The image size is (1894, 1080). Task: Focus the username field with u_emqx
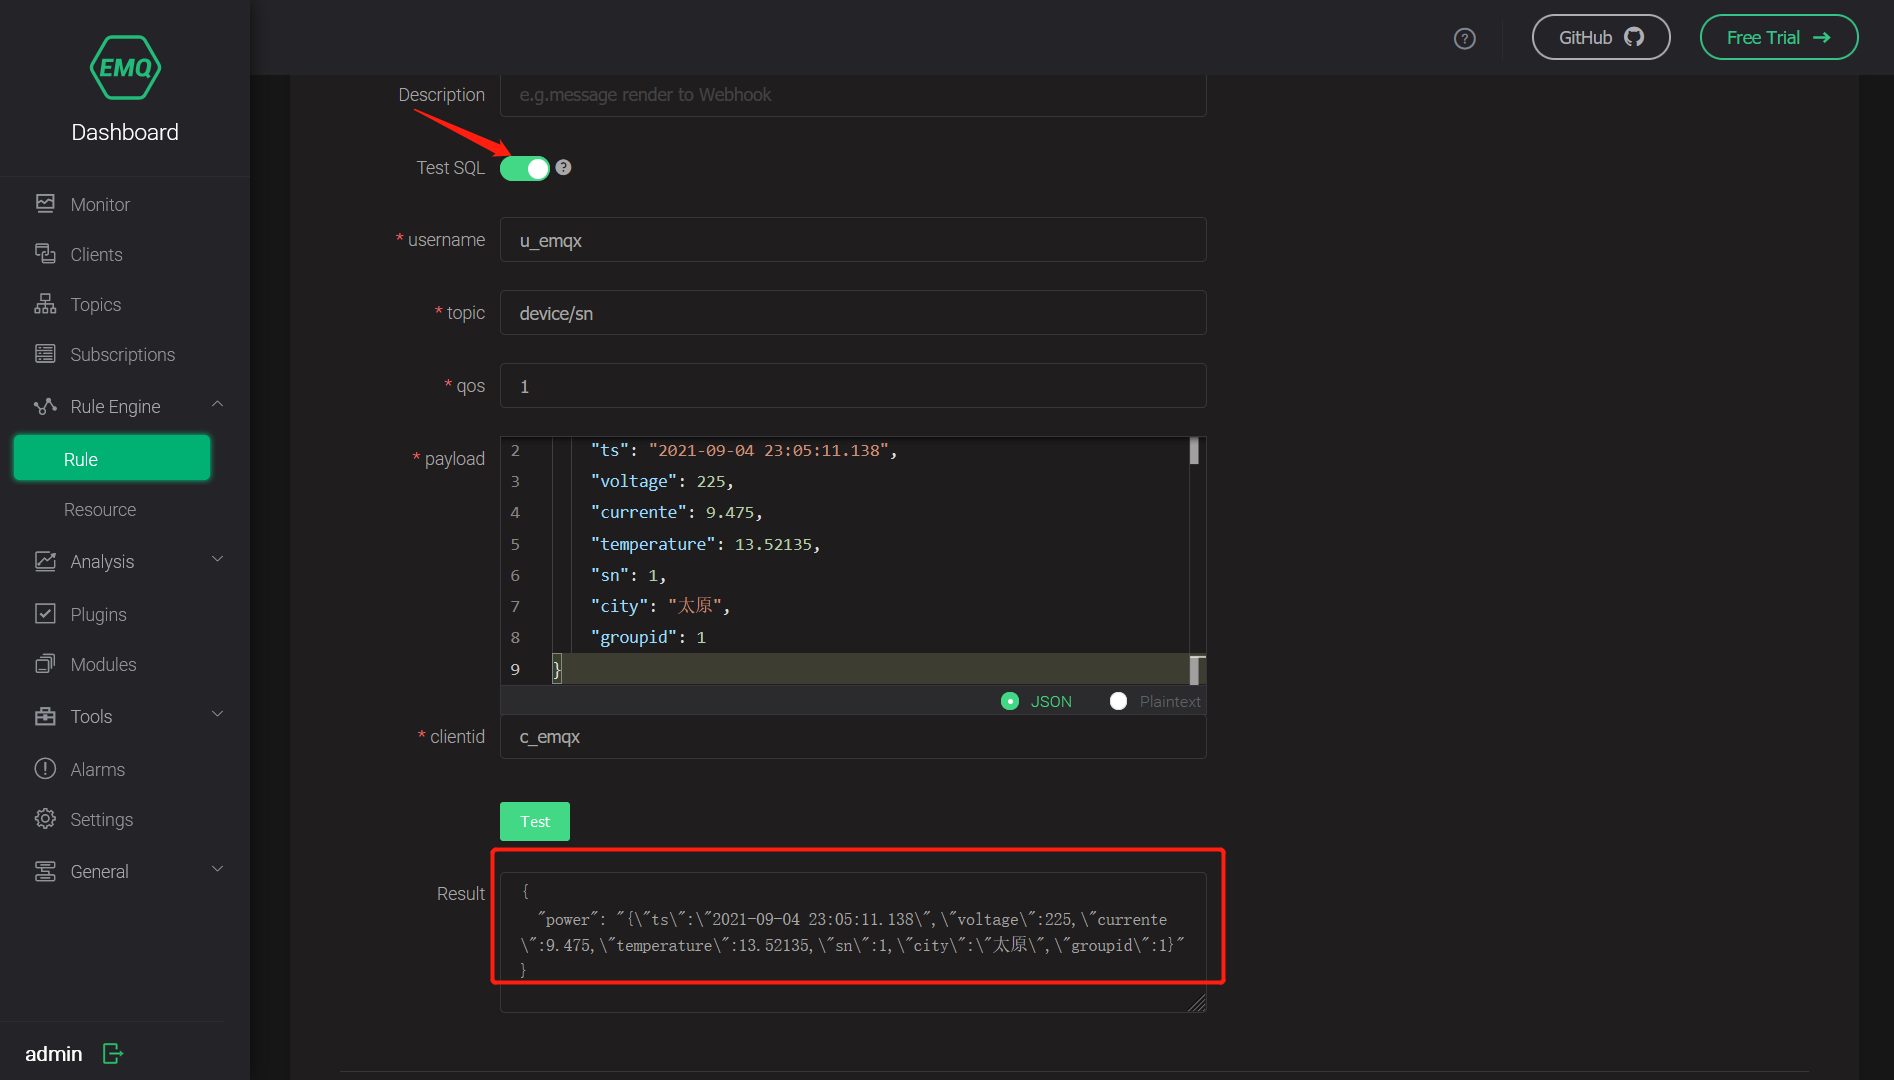tap(853, 240)
